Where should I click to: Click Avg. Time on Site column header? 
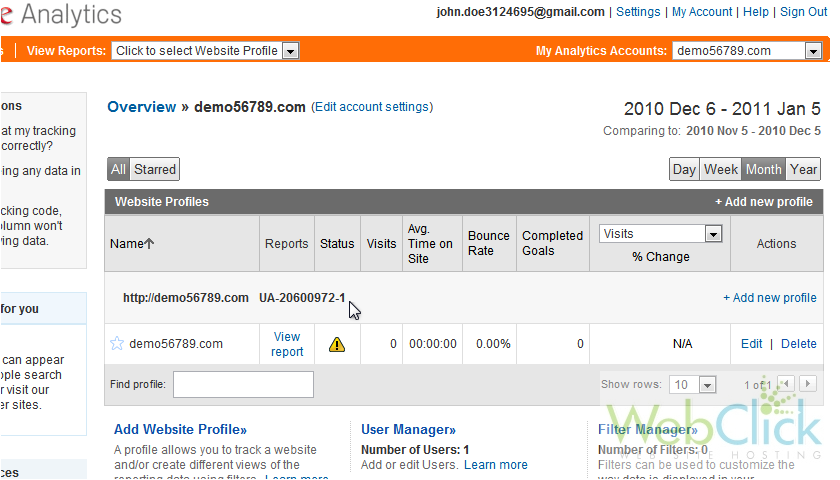click(430, 244)
